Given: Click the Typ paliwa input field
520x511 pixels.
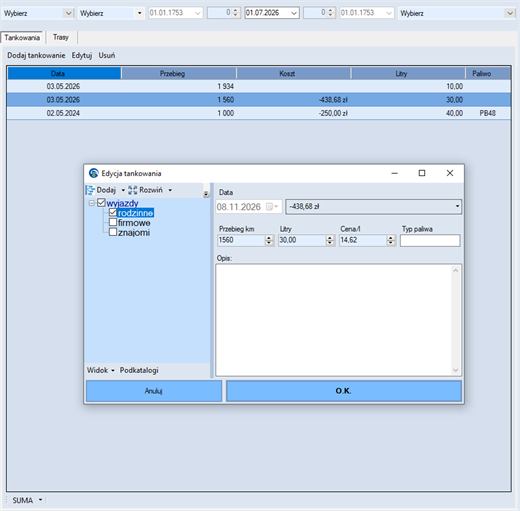Looking at the screenshot, I should pyautogui.click(x=430, y=240).
